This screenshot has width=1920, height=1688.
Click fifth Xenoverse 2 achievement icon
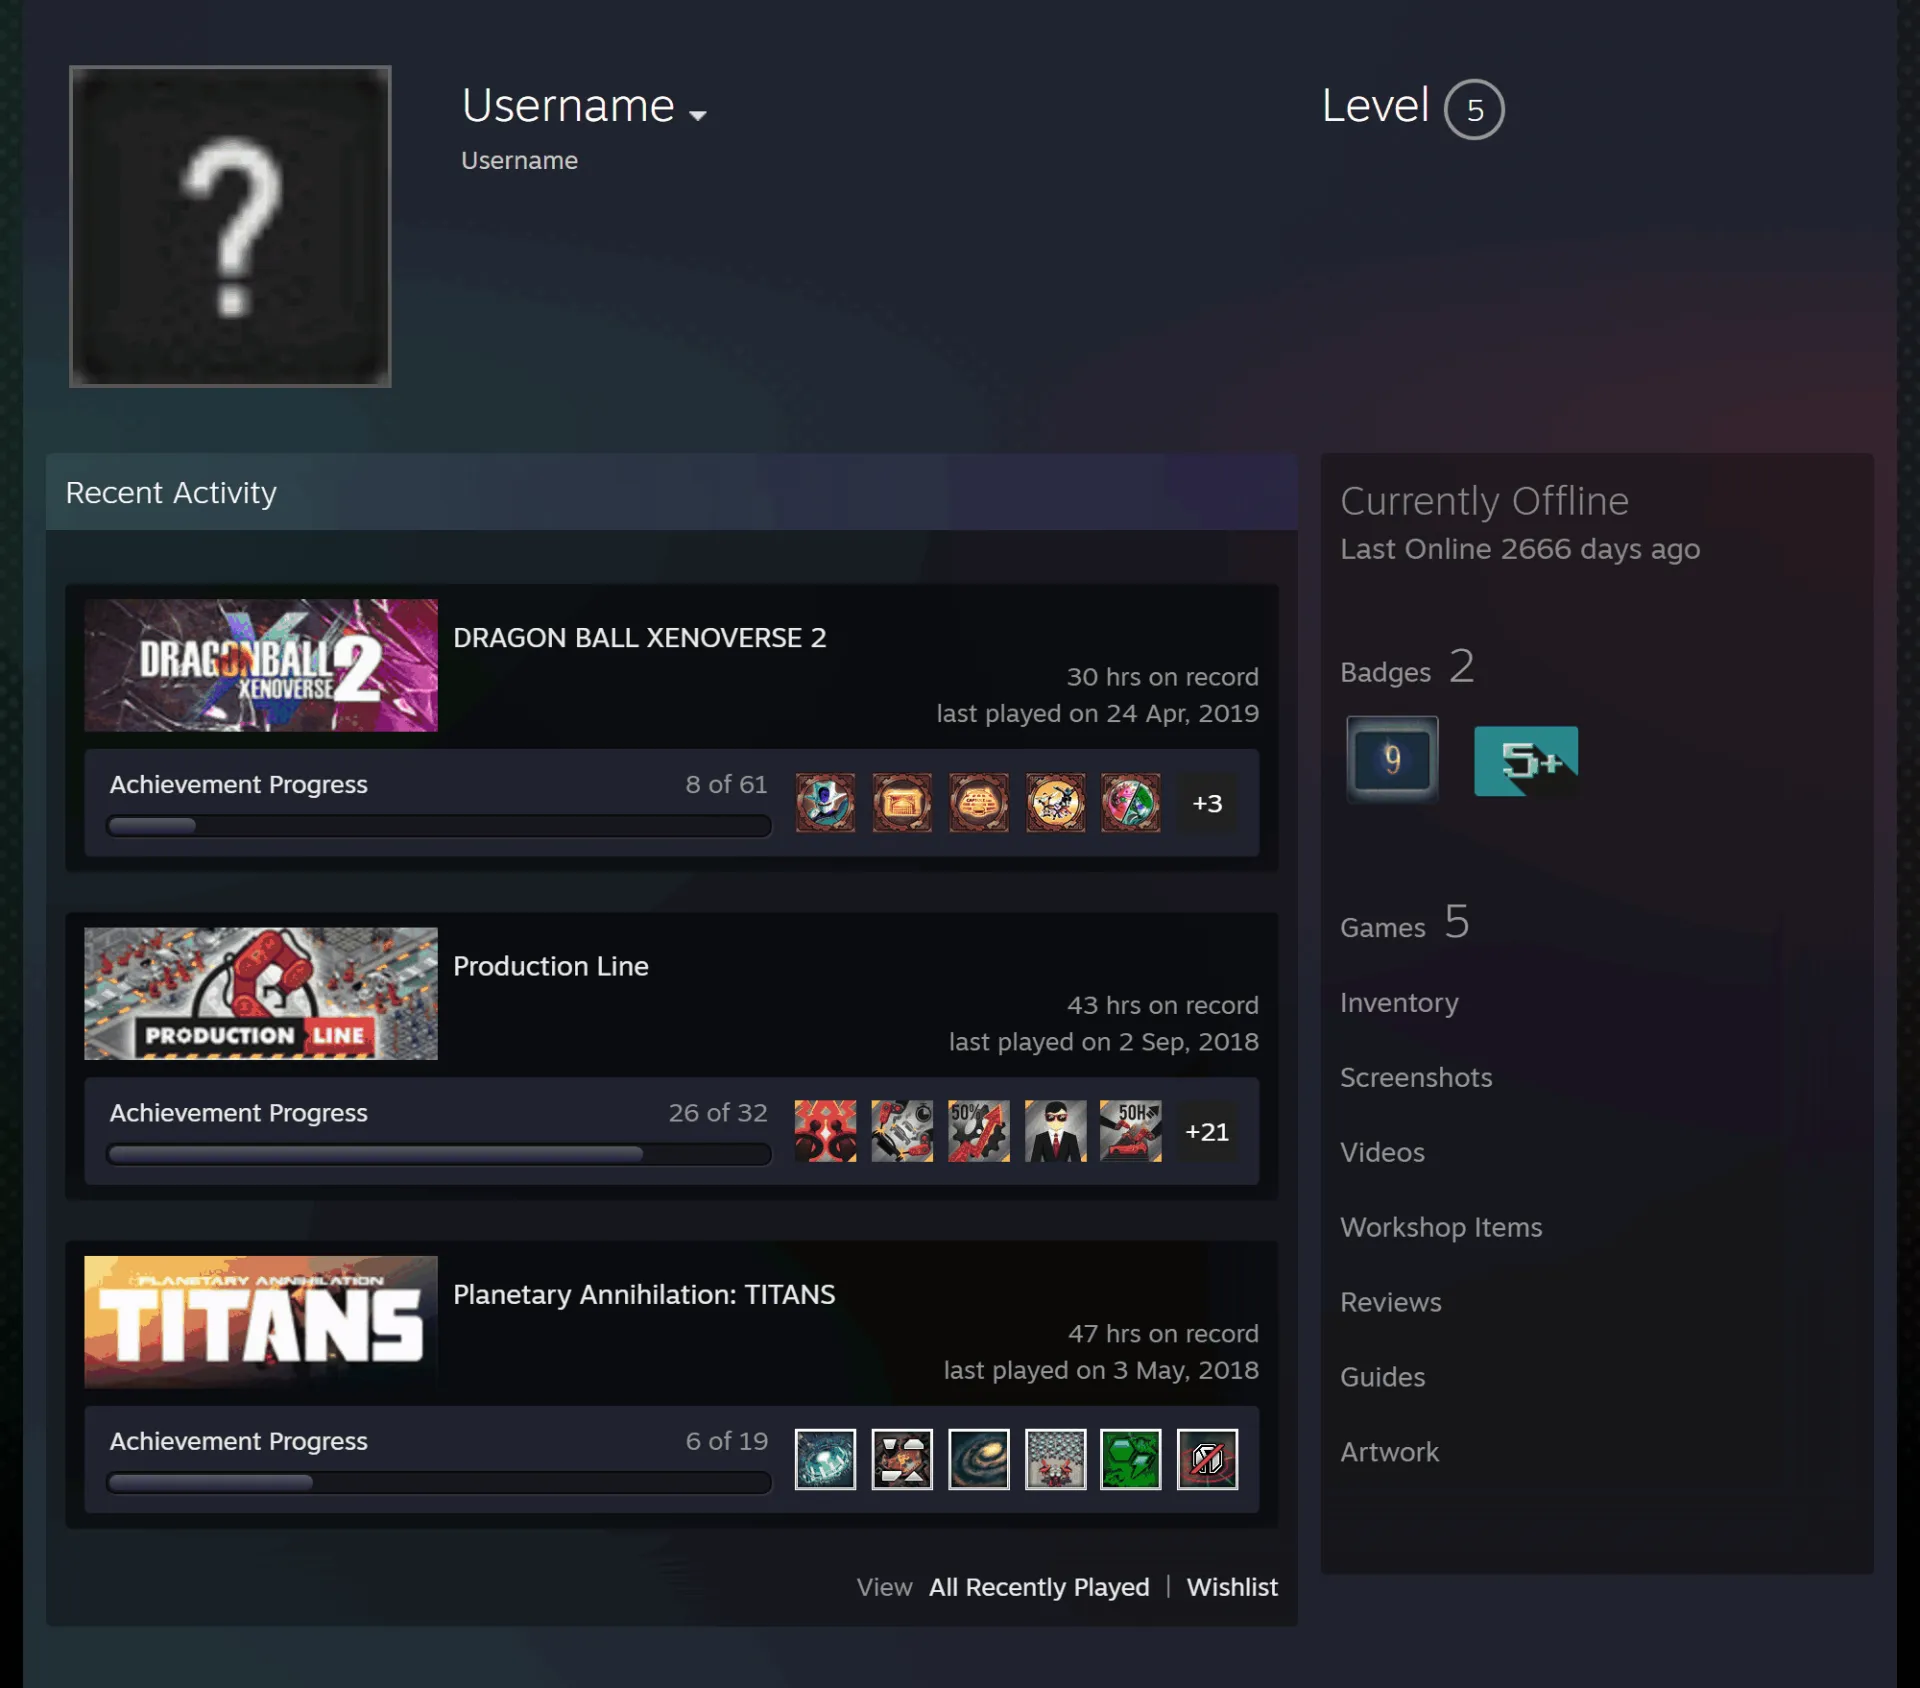tap(1131, 803)
